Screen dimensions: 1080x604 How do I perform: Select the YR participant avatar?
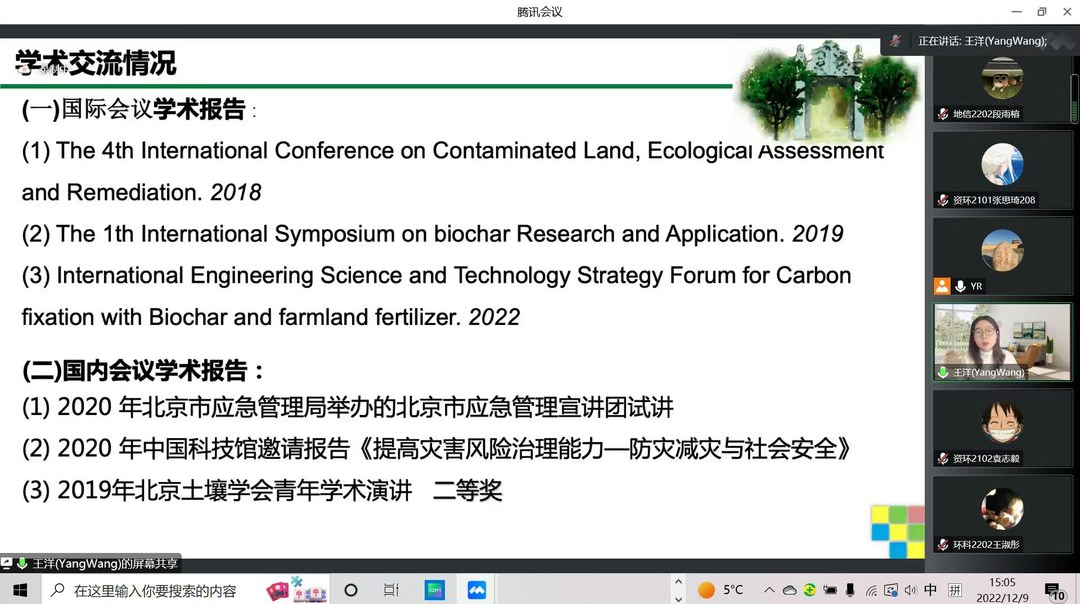(1002, 250)
